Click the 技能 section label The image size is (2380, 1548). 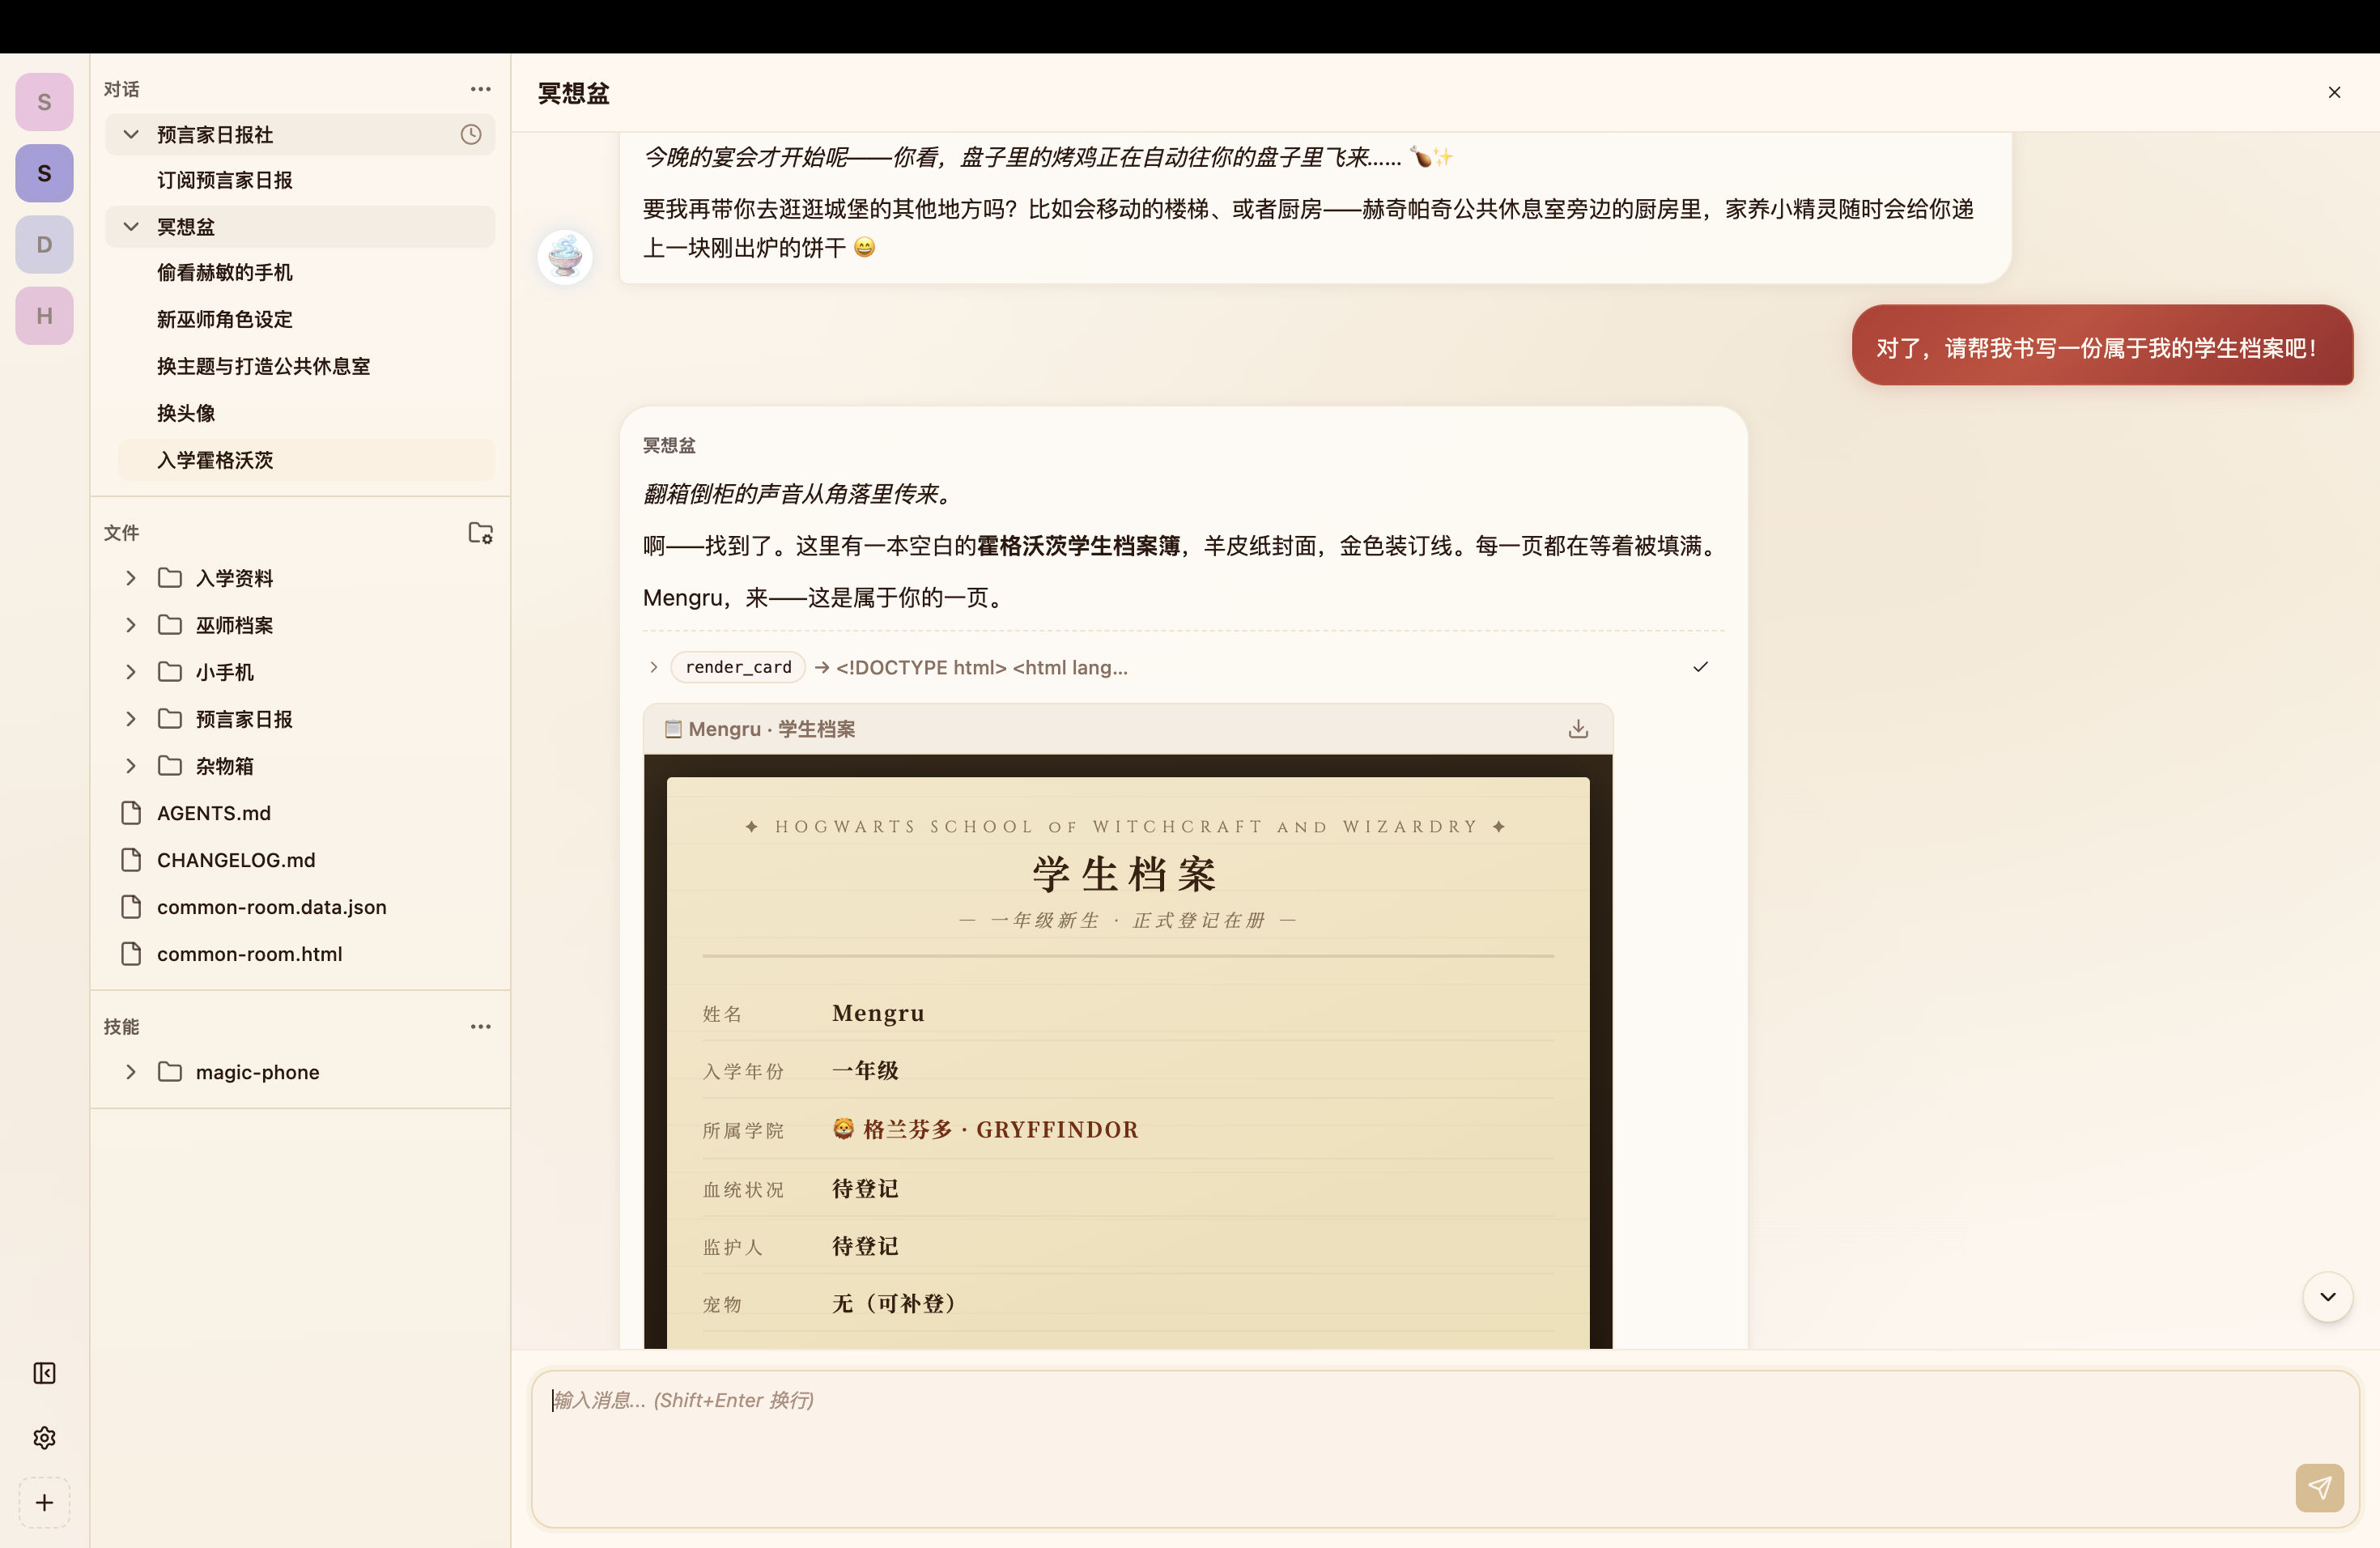[x=122, y=1027]
